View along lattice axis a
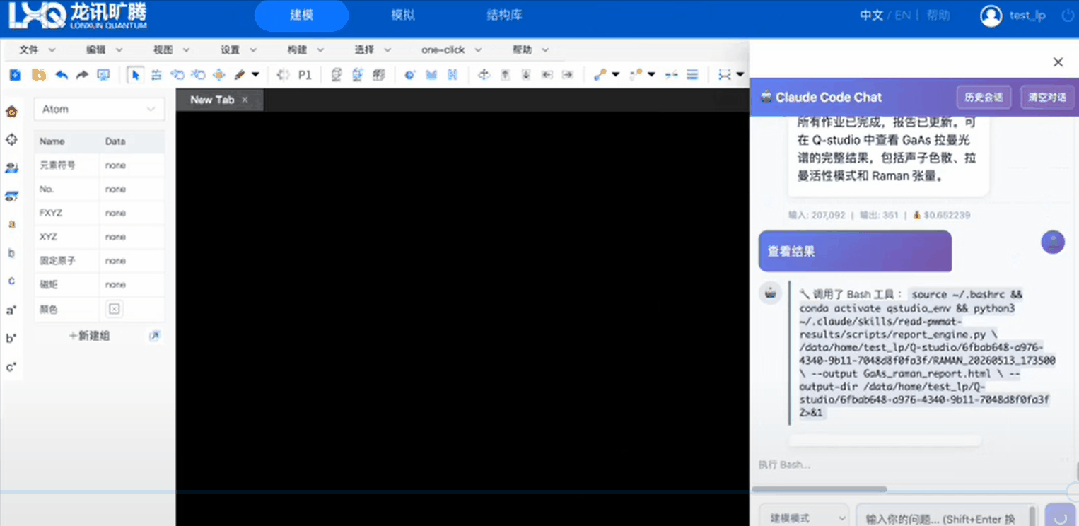Viewport: 1079px width, 526px height. point(12,224)
